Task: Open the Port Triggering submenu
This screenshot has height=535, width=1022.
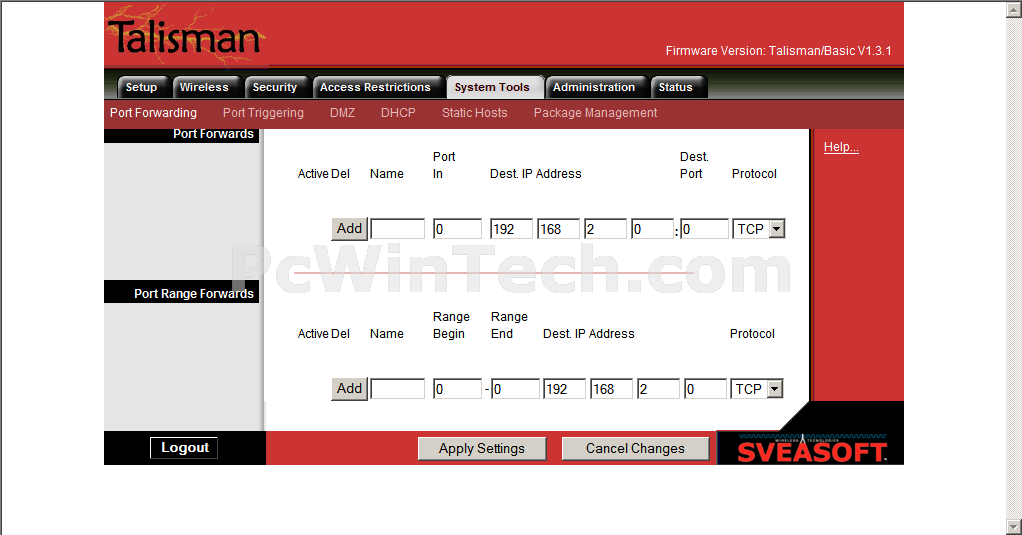Action: point(263,113)
